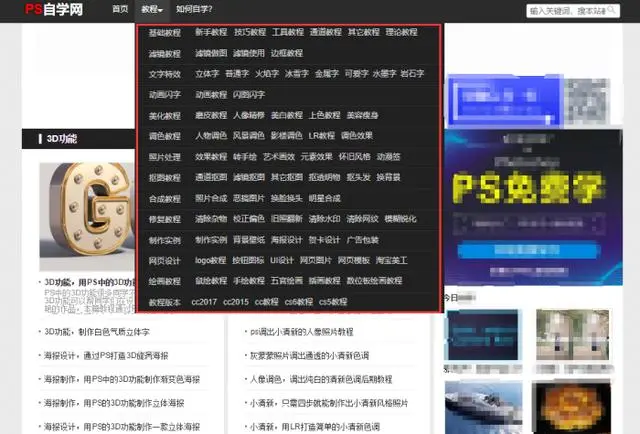The height and width of the screenshot is (434, 640).
Task: Open 通道教程 in the dropdown menu
Action: 326,32
